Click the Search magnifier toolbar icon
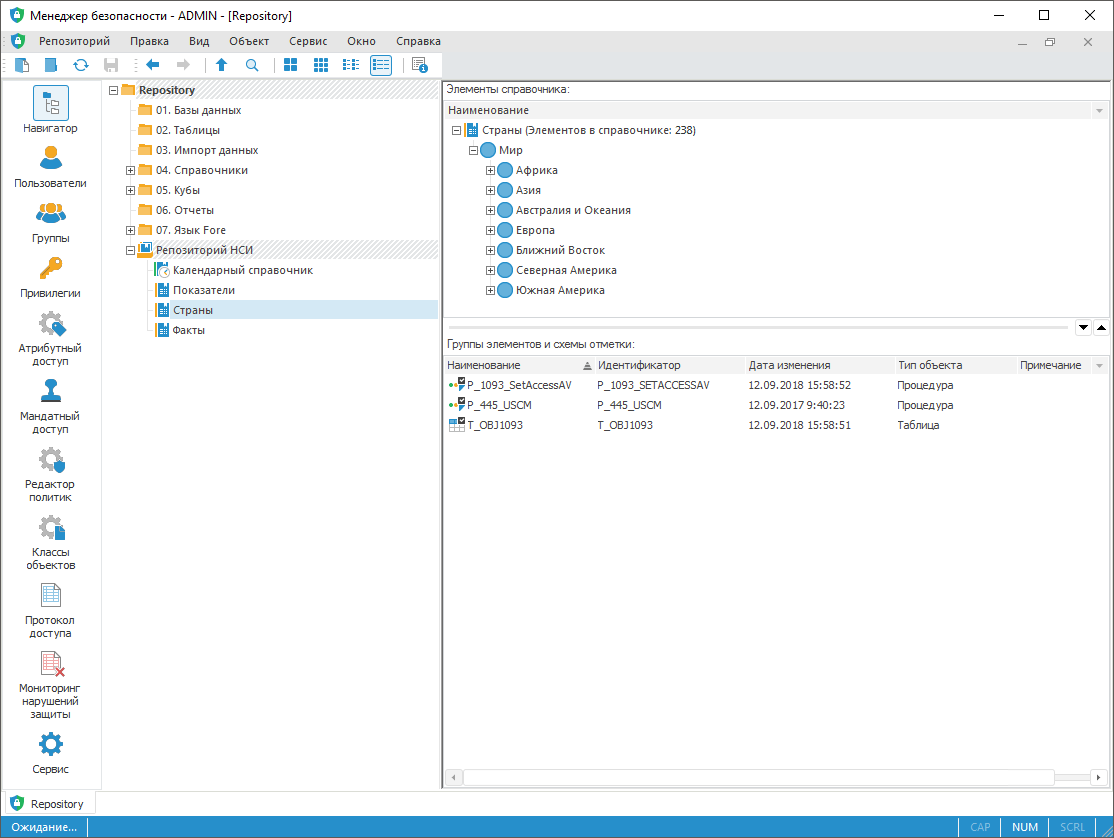The height and width of the screenshot is (838, 1114). coord(252,65)
